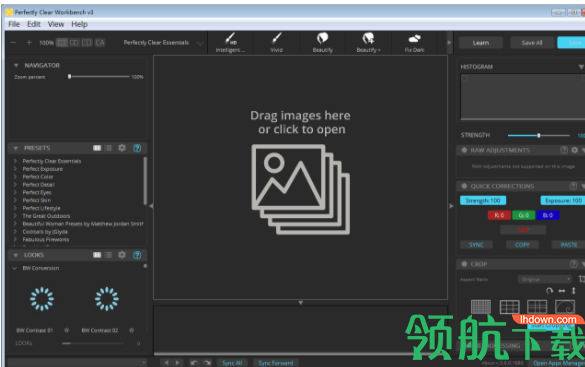Apply the Vivid preset brush
The image size is (585, 367).
click(x=276, y=43)
